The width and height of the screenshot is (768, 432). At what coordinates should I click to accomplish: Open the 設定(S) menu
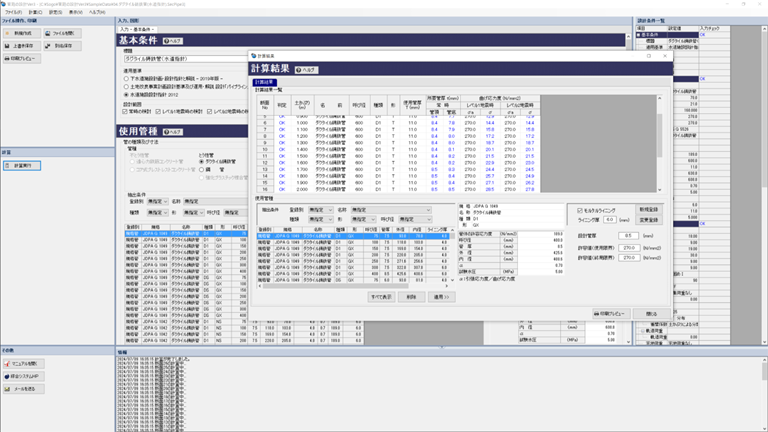tap(55, 12)
